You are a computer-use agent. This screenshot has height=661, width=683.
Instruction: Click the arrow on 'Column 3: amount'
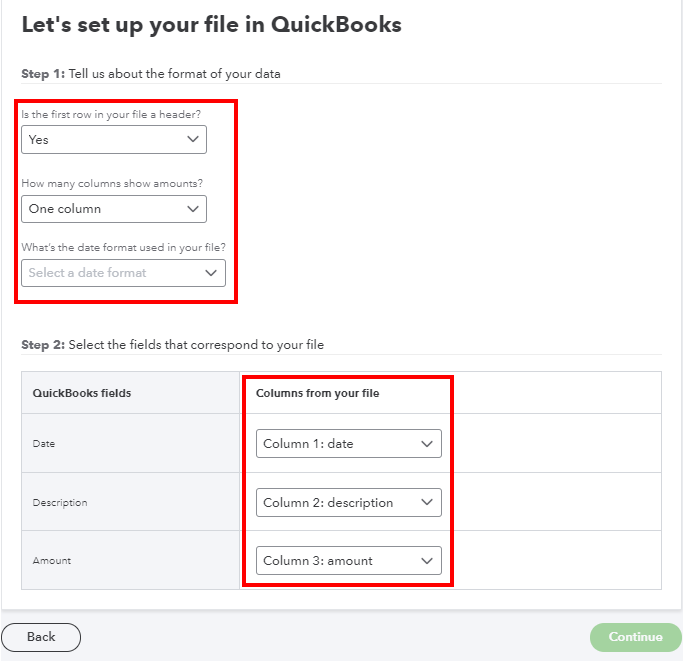(427, 561)
